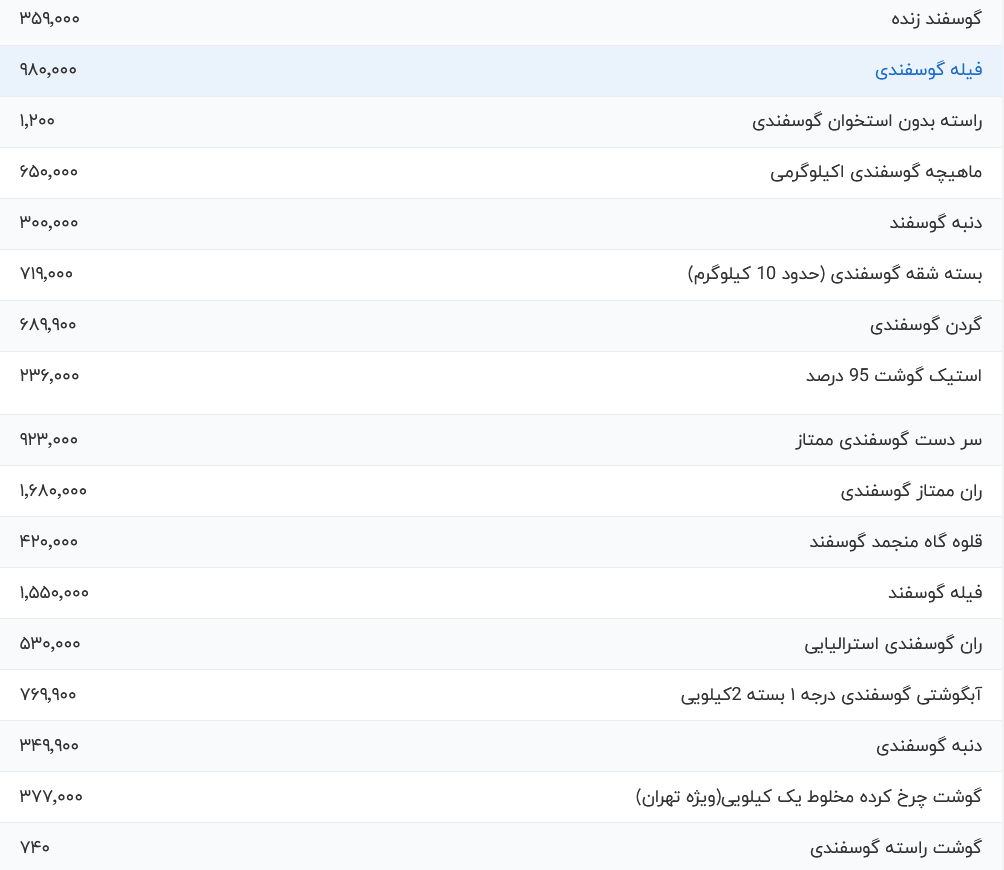Open the گردن گوسفندی product link
The image size is (1004, 870).
click(925, 325)
